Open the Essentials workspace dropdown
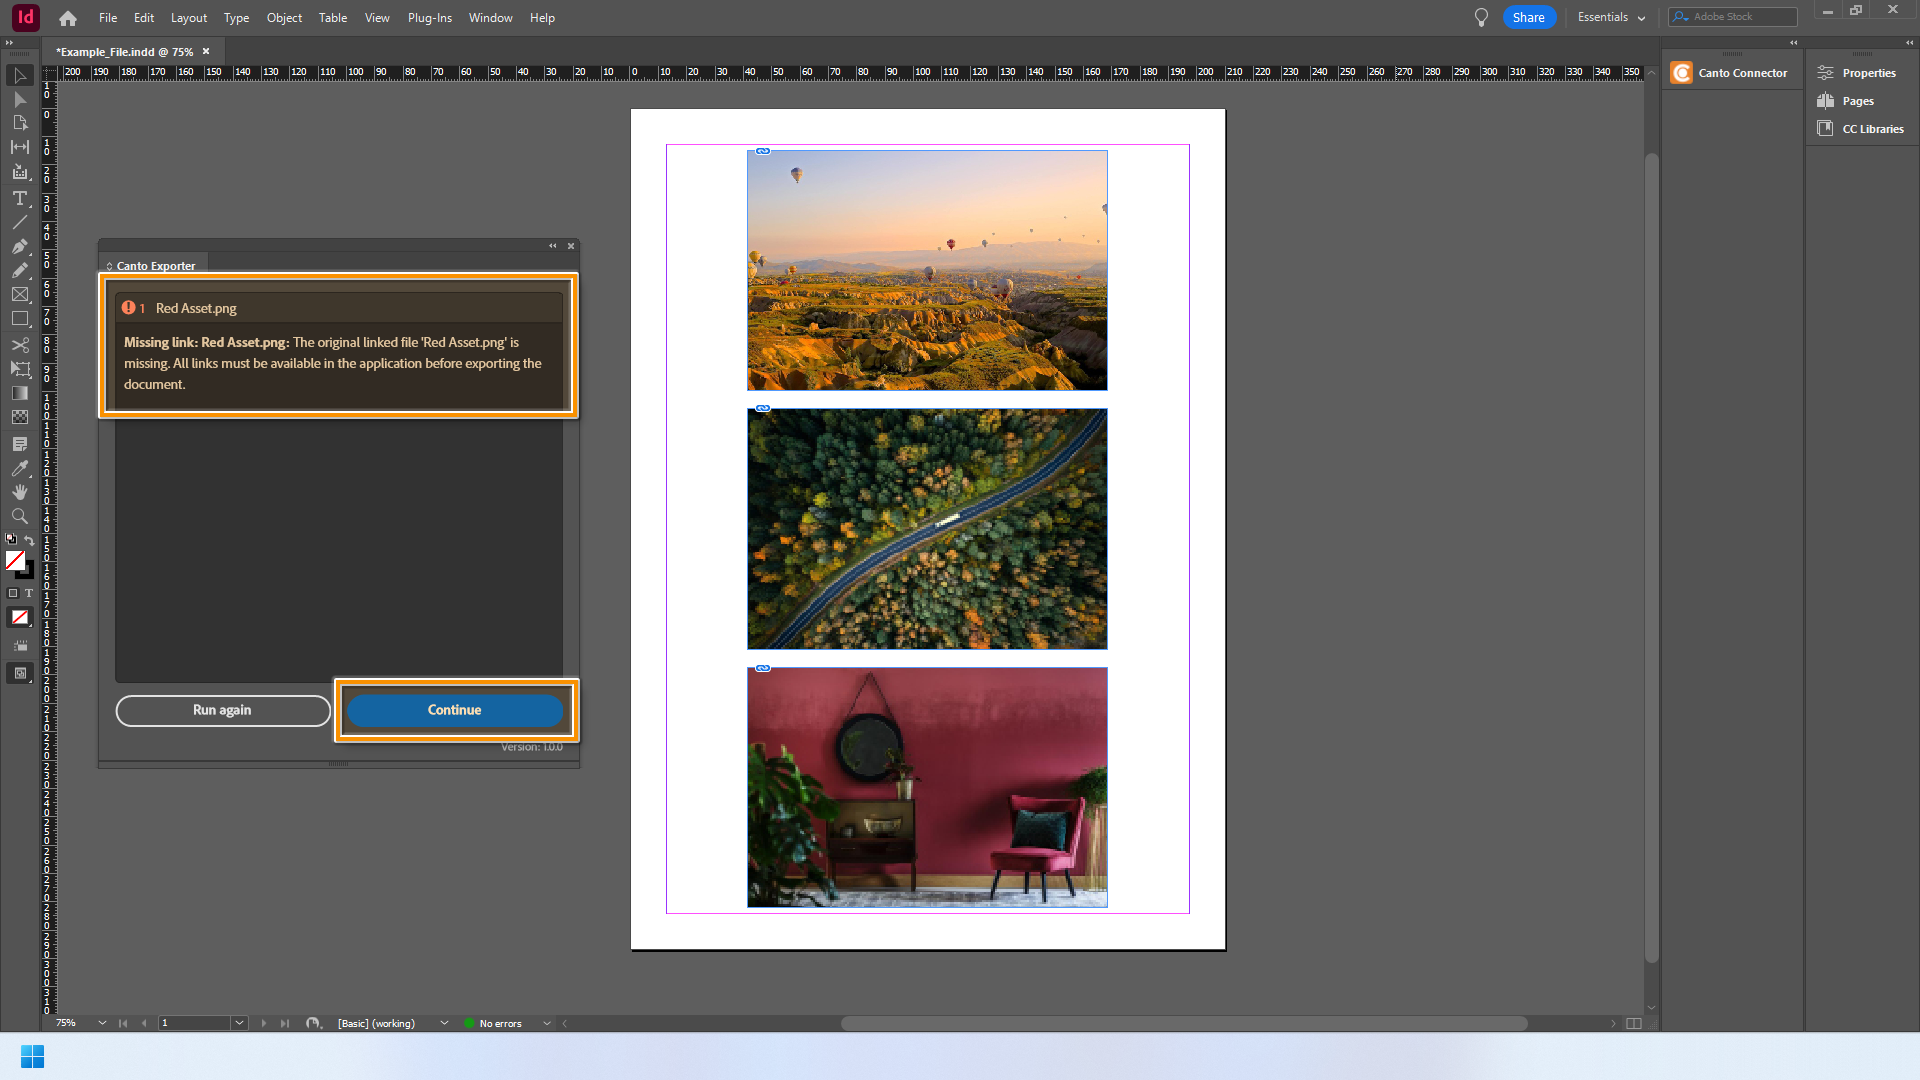The height and width of the screenshot is (1080, 1920). click(1611, 17)
